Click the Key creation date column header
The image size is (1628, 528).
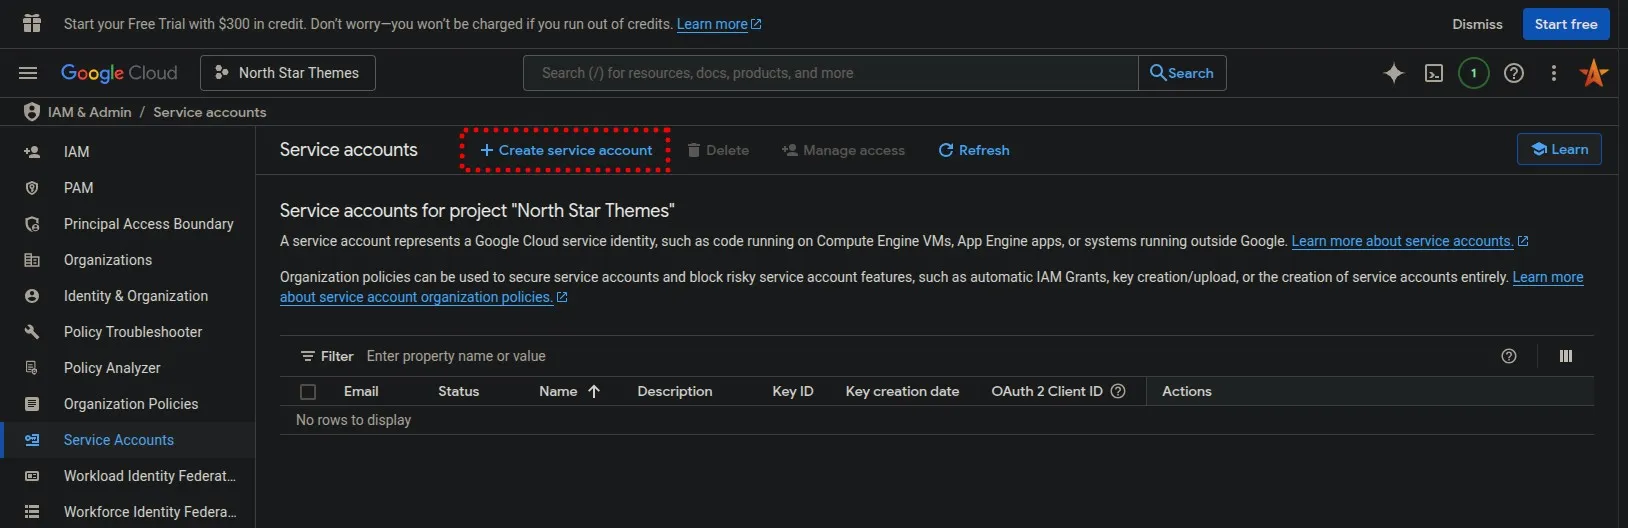pyautogui.click(x=902, y=391)
